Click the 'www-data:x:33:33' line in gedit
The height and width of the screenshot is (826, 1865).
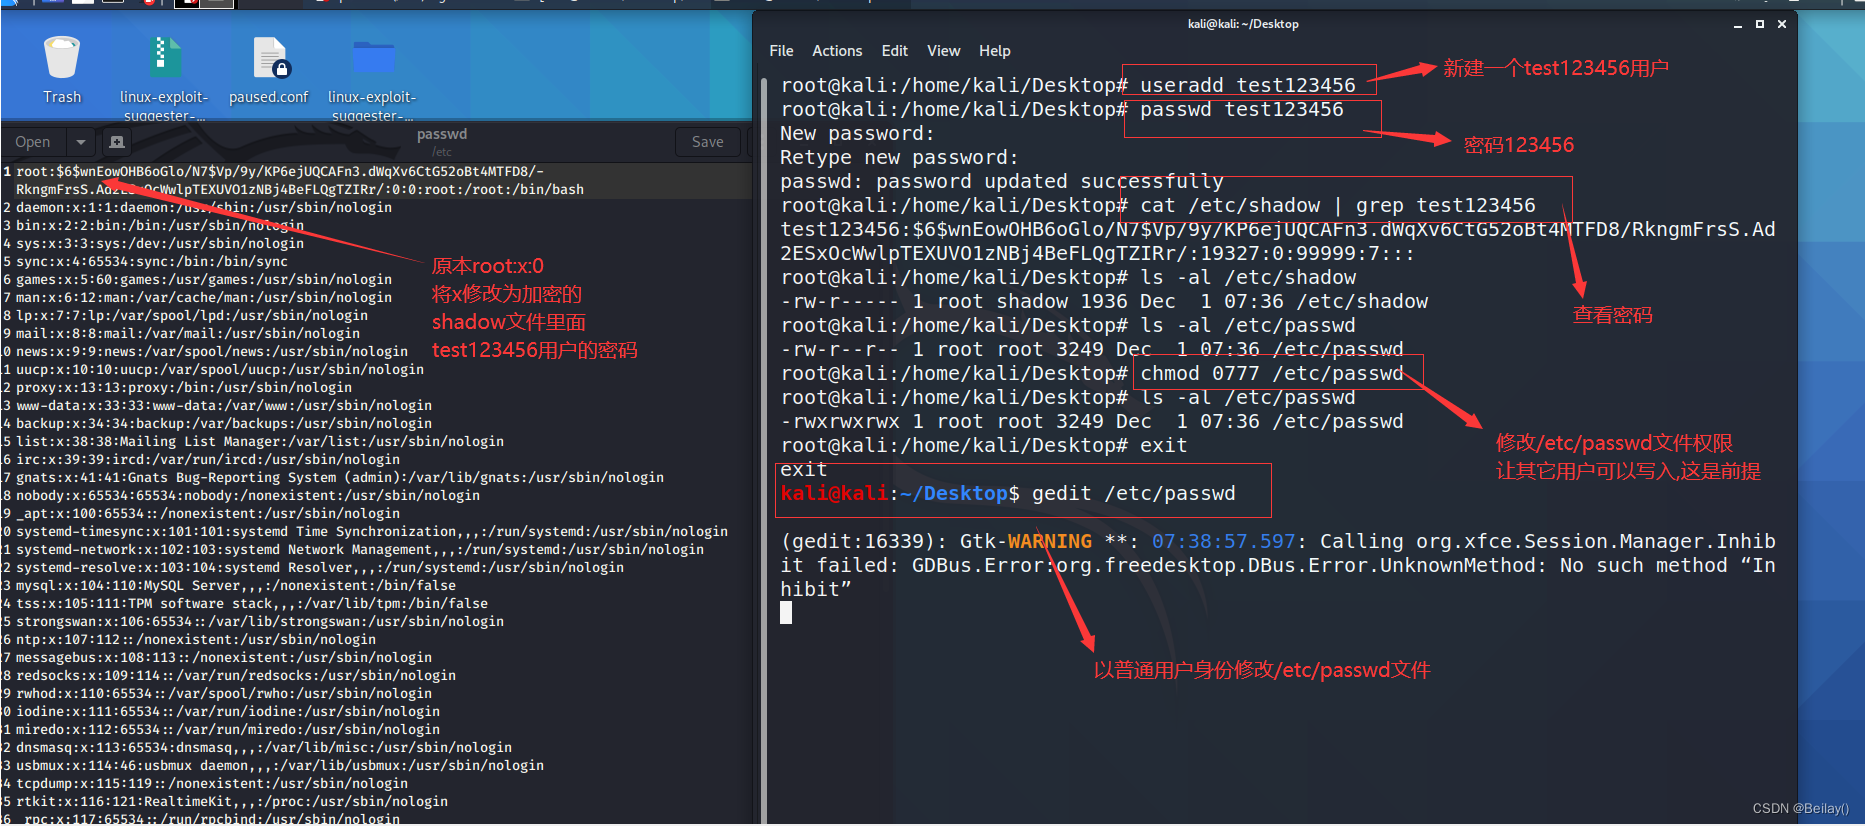click(223, 406)
